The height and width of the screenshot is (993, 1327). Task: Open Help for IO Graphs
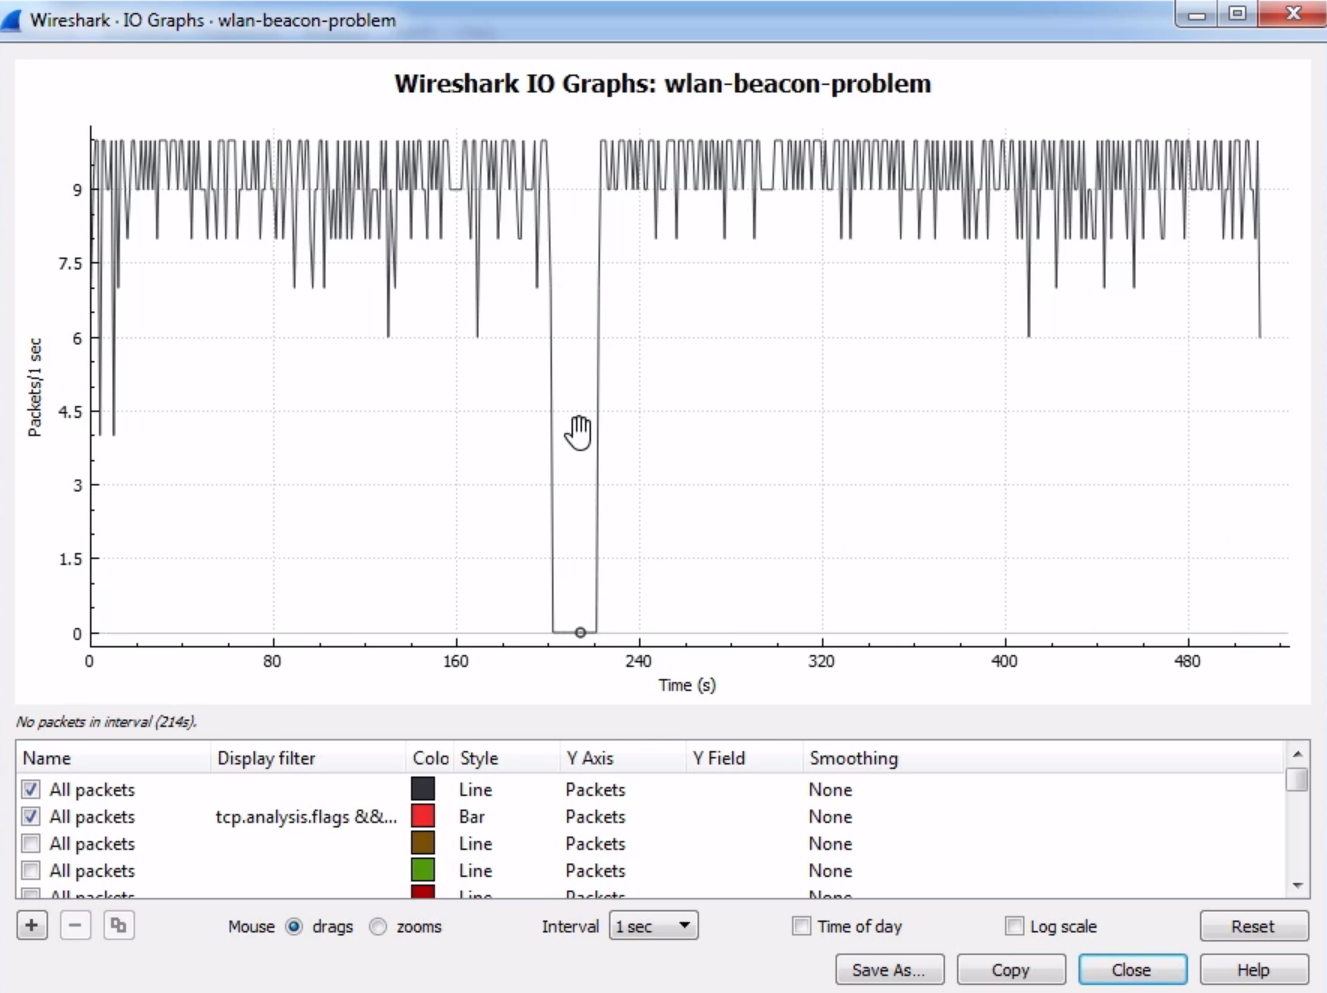point(1254,970)
